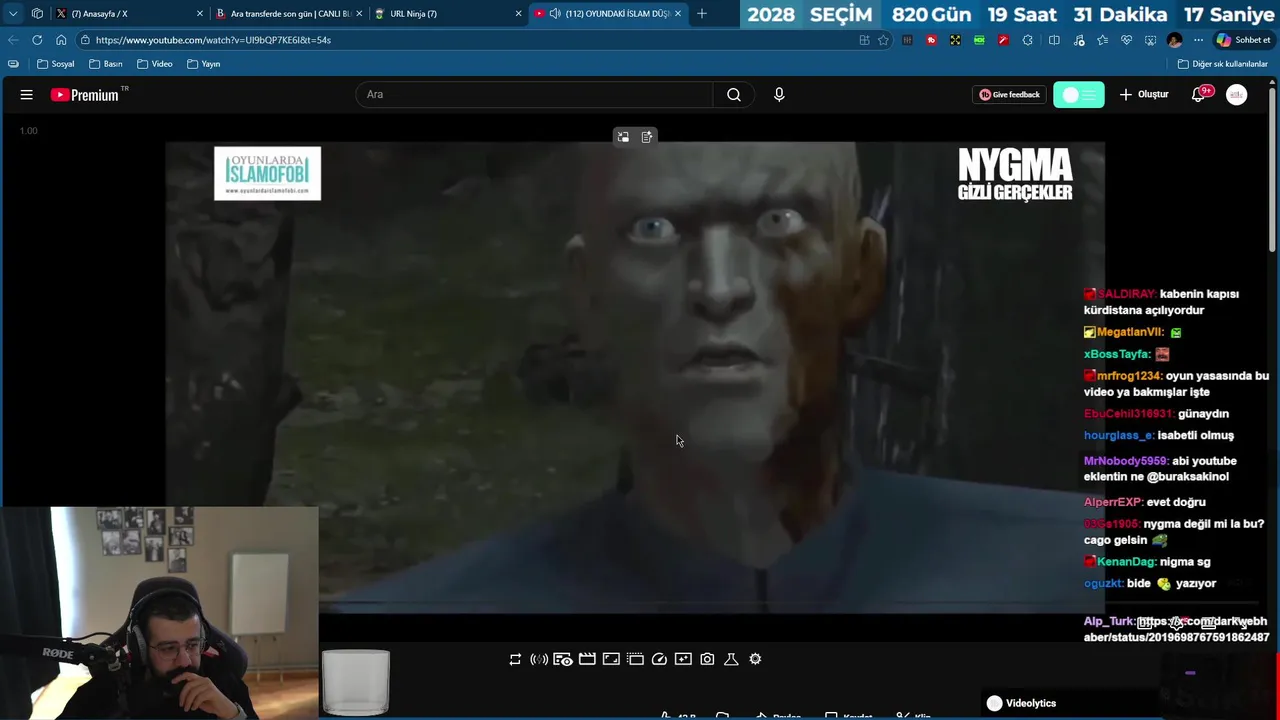Click the clapperboard cinema mode icon
This screenshot has height=720, width=1280.
coord(587,659)
